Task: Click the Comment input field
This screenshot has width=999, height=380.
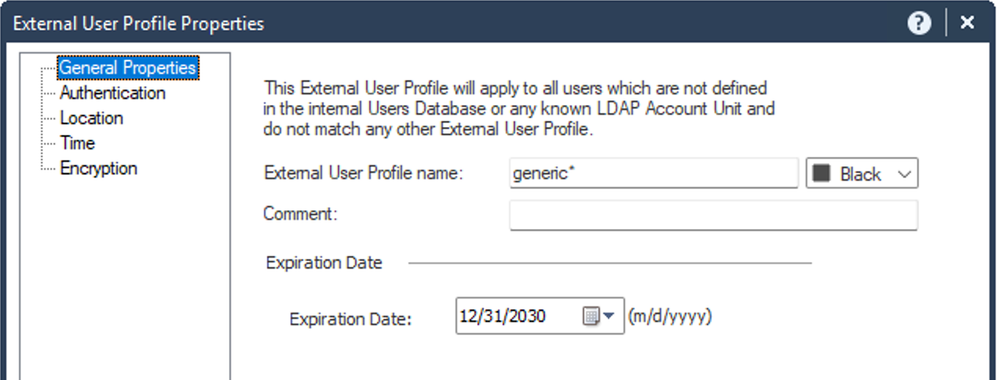Action: (x=714, y=216)
